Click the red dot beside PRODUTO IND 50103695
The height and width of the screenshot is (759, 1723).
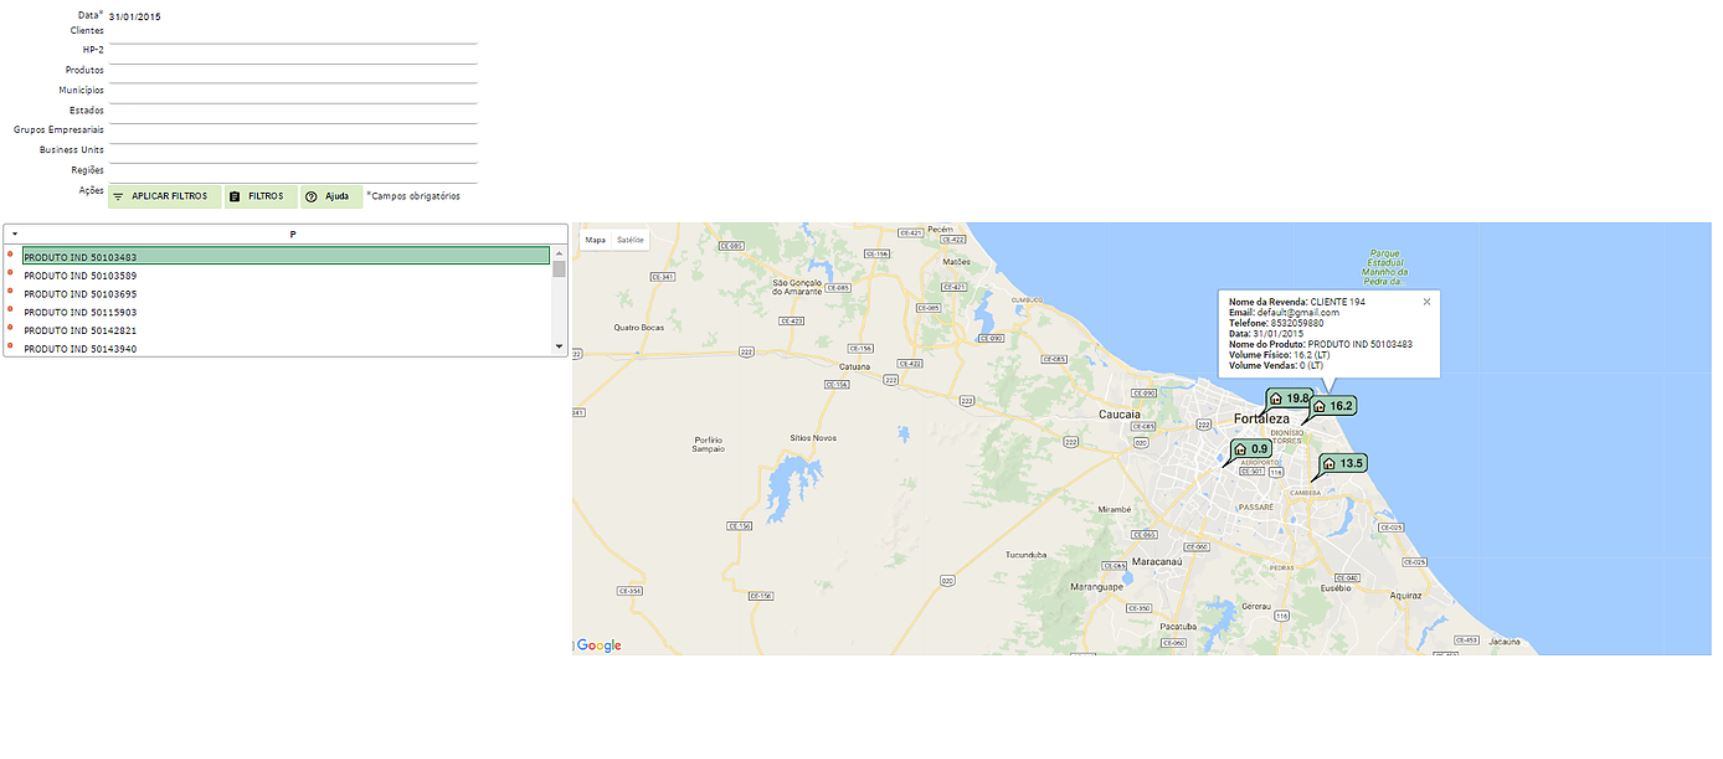tap(10, 291)
